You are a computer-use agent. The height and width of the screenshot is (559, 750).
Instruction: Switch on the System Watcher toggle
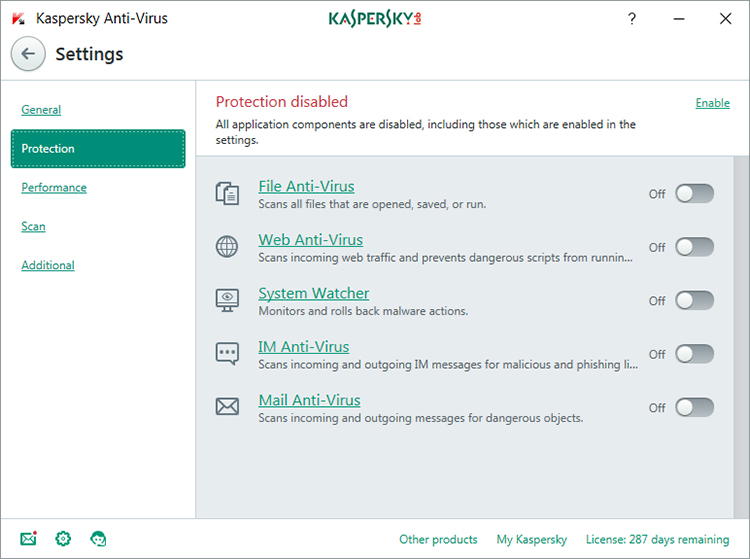click(694, 300)
